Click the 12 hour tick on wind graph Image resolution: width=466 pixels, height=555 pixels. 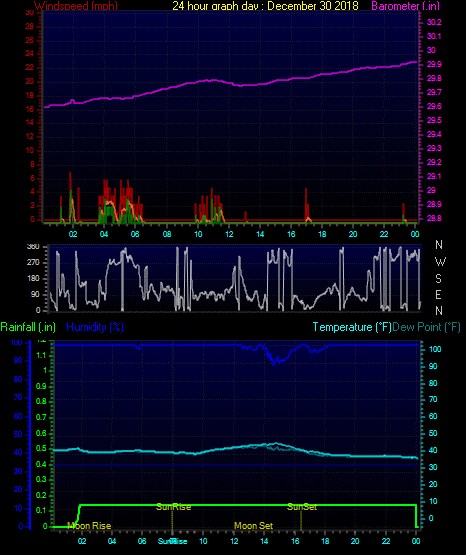[x=229, y=234]
